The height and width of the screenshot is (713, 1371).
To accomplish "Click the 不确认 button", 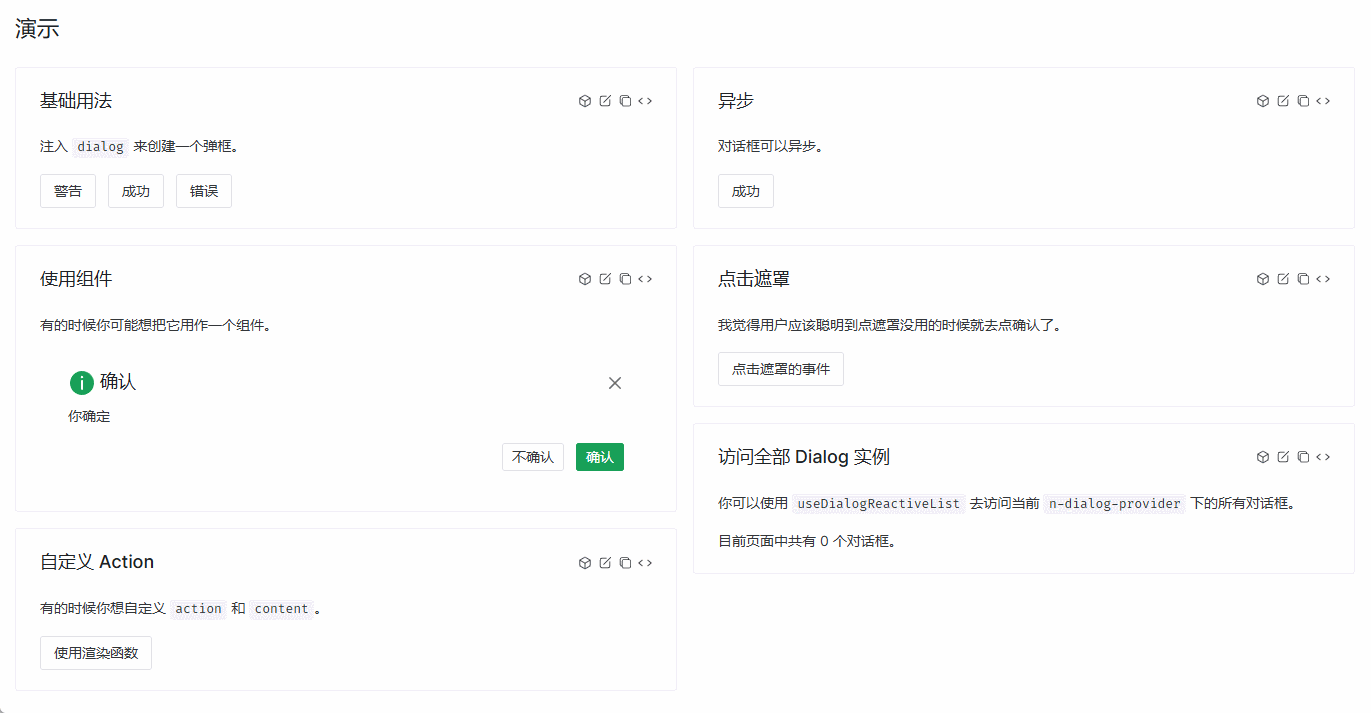I will point(533,457).
